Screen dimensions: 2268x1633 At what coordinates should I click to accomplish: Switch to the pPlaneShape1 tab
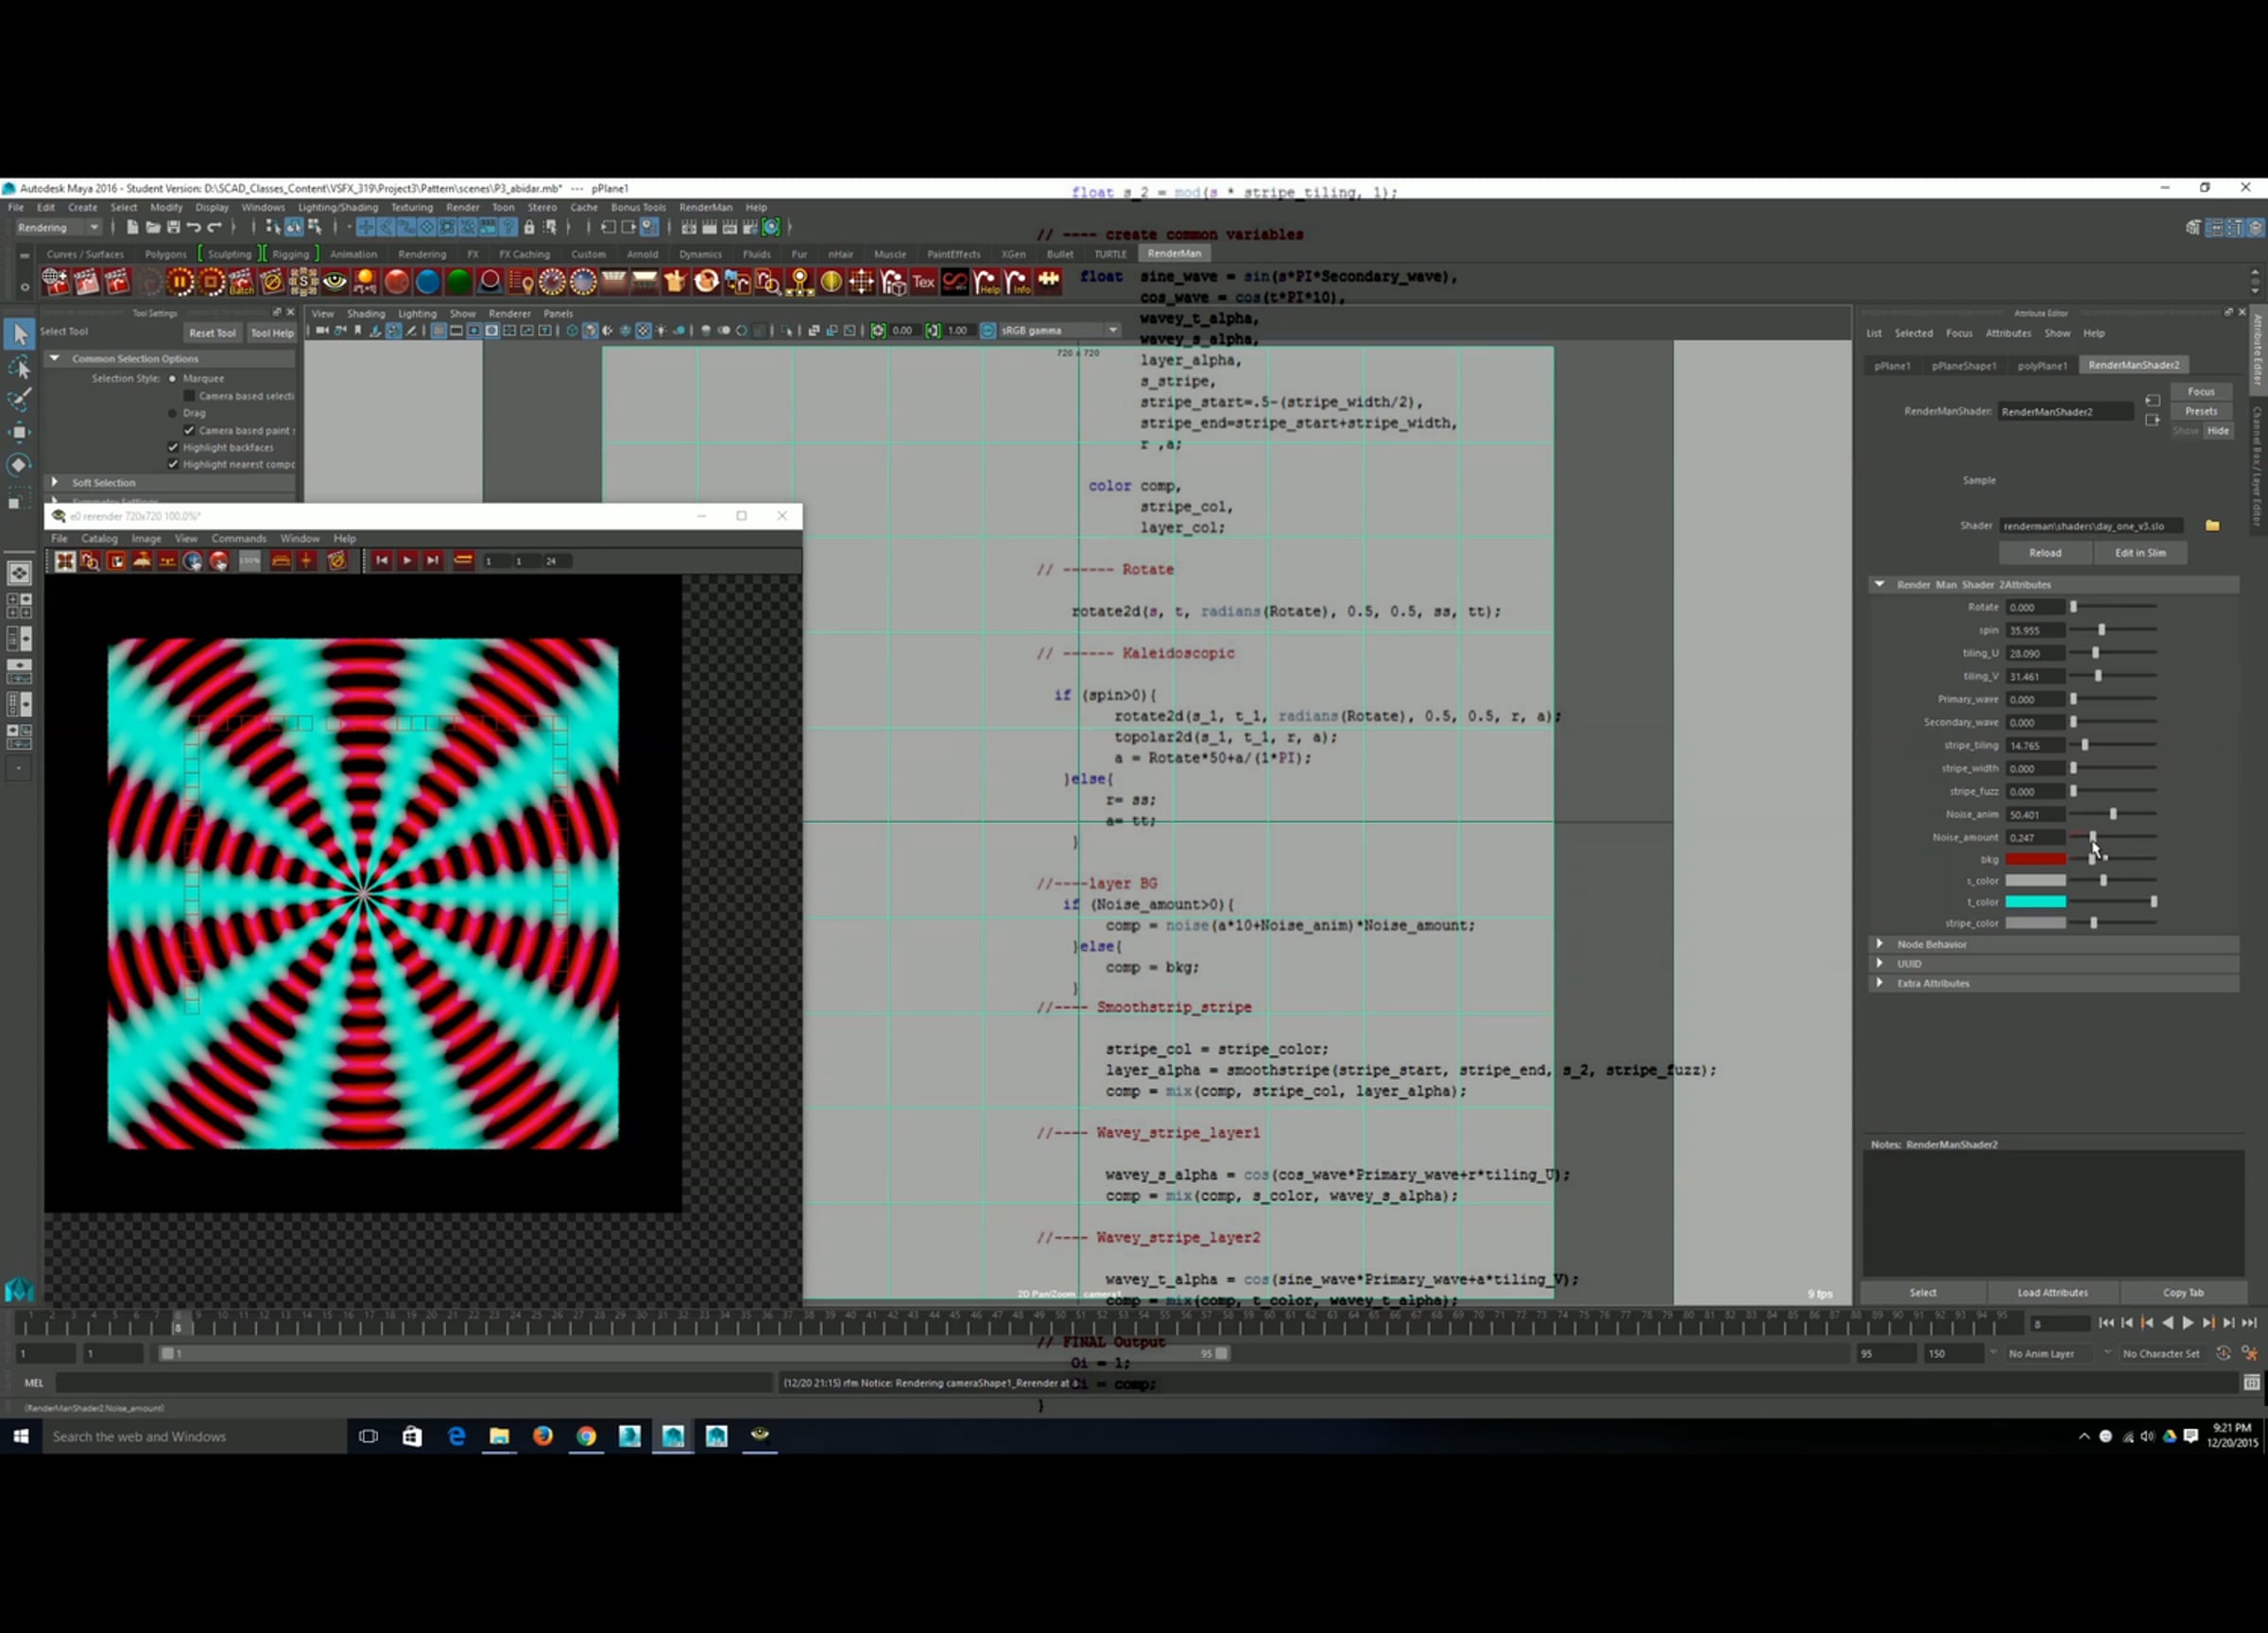tap(1963, 365)
